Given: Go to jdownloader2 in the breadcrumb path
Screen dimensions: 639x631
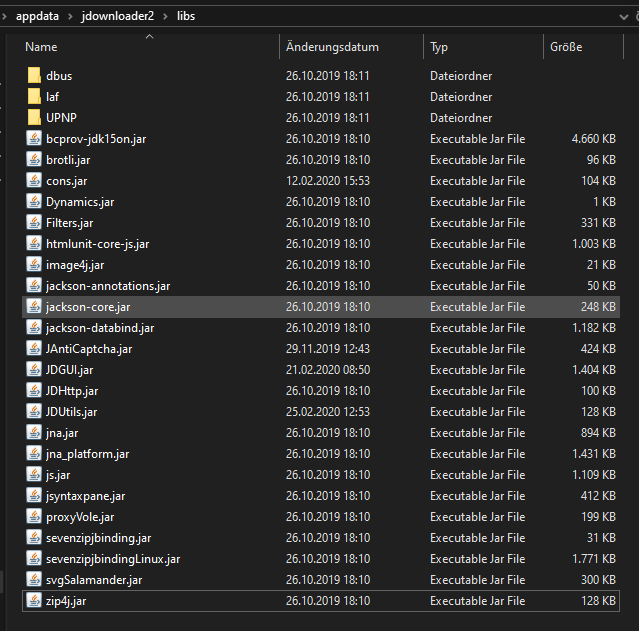Looking at the screenshot, I should point(117,16).
